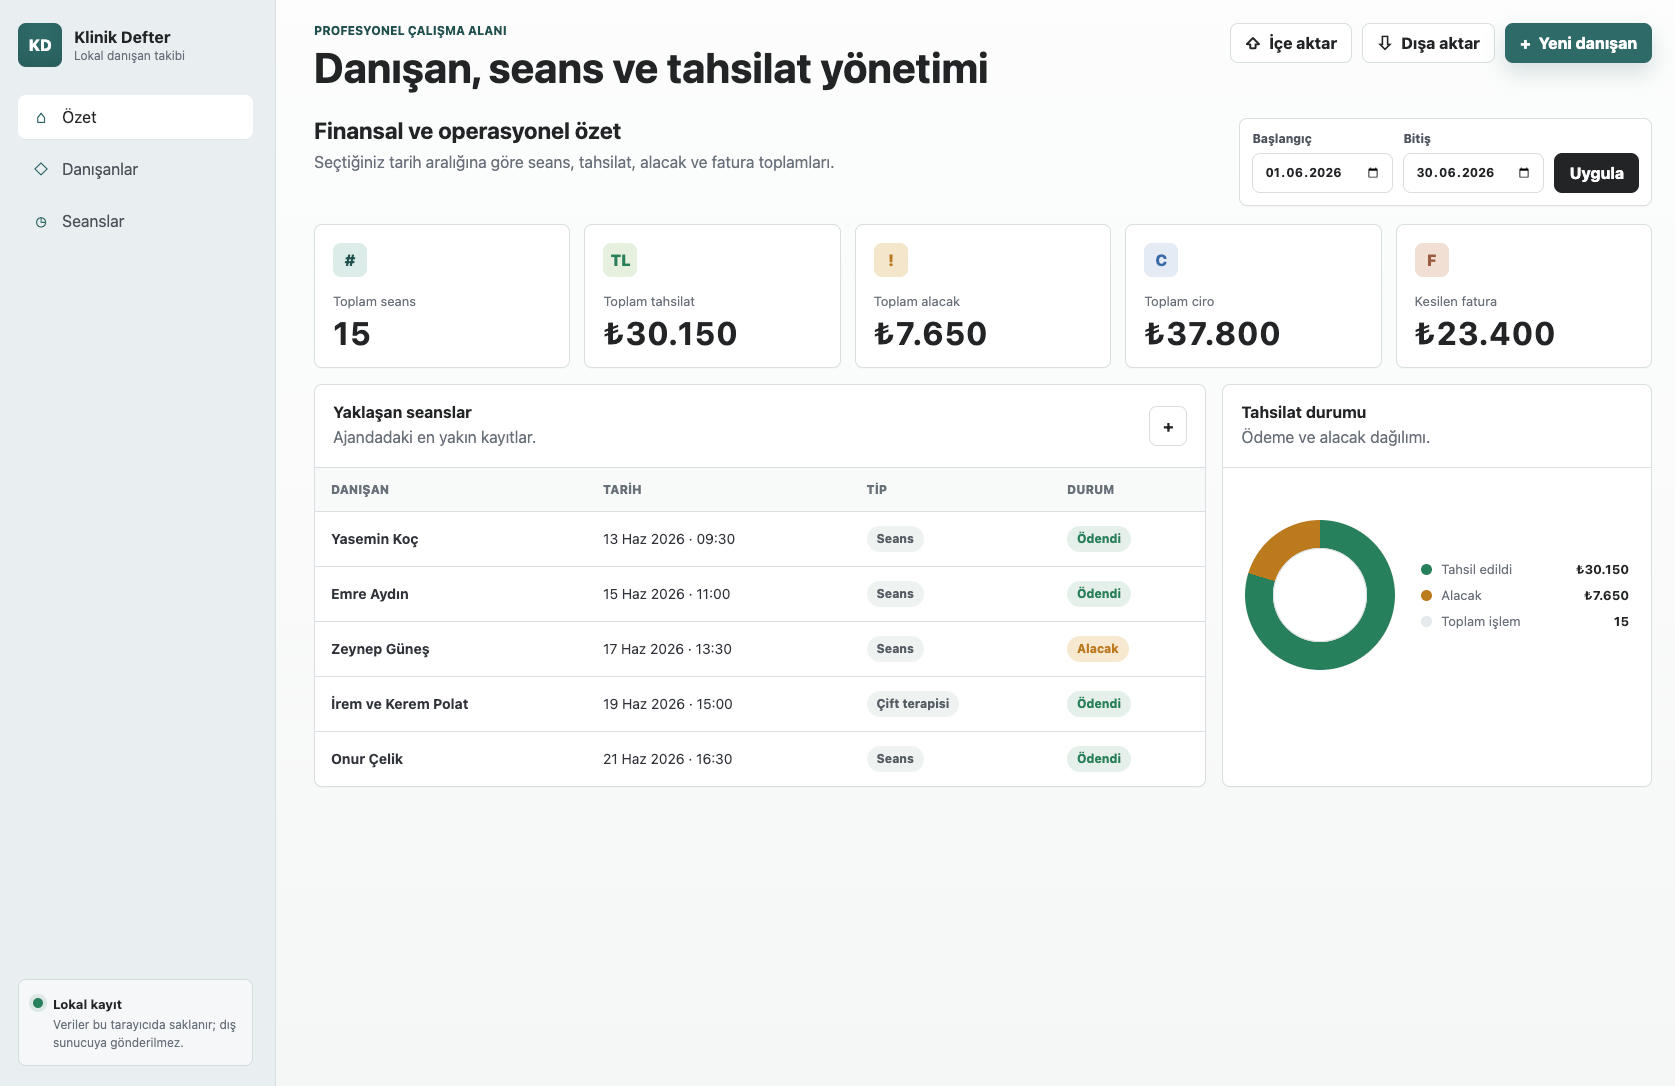Select the Zeynep Güneş row name
Screen dimensions: 1675x1086
[380, 649]
